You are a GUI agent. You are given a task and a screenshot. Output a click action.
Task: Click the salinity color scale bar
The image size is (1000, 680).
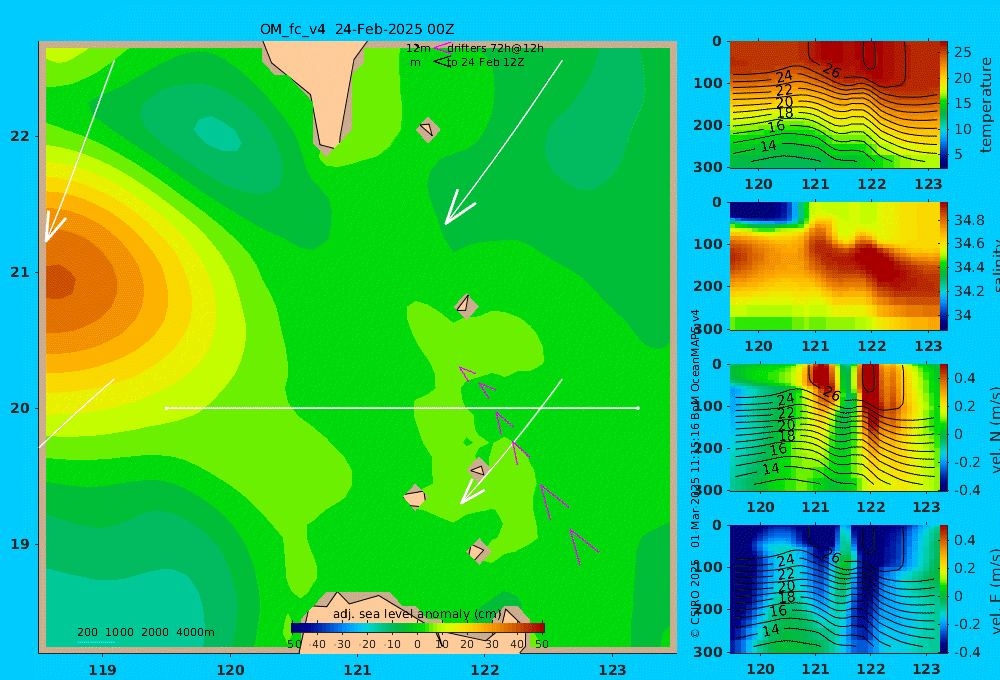tap(944, 267)
